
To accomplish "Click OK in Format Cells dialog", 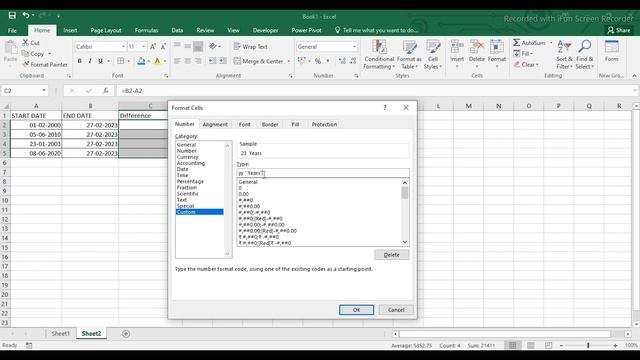I will pyautogui.click(x=356, y=310).
